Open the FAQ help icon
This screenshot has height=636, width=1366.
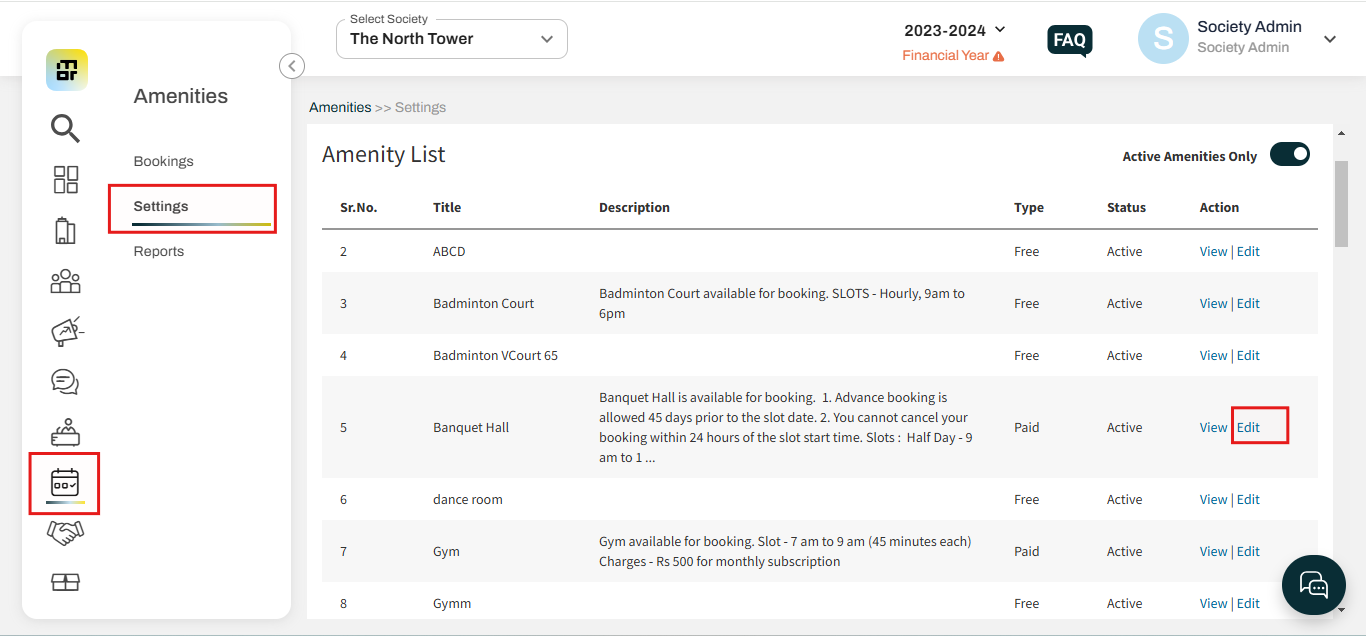pos(1069,41)
